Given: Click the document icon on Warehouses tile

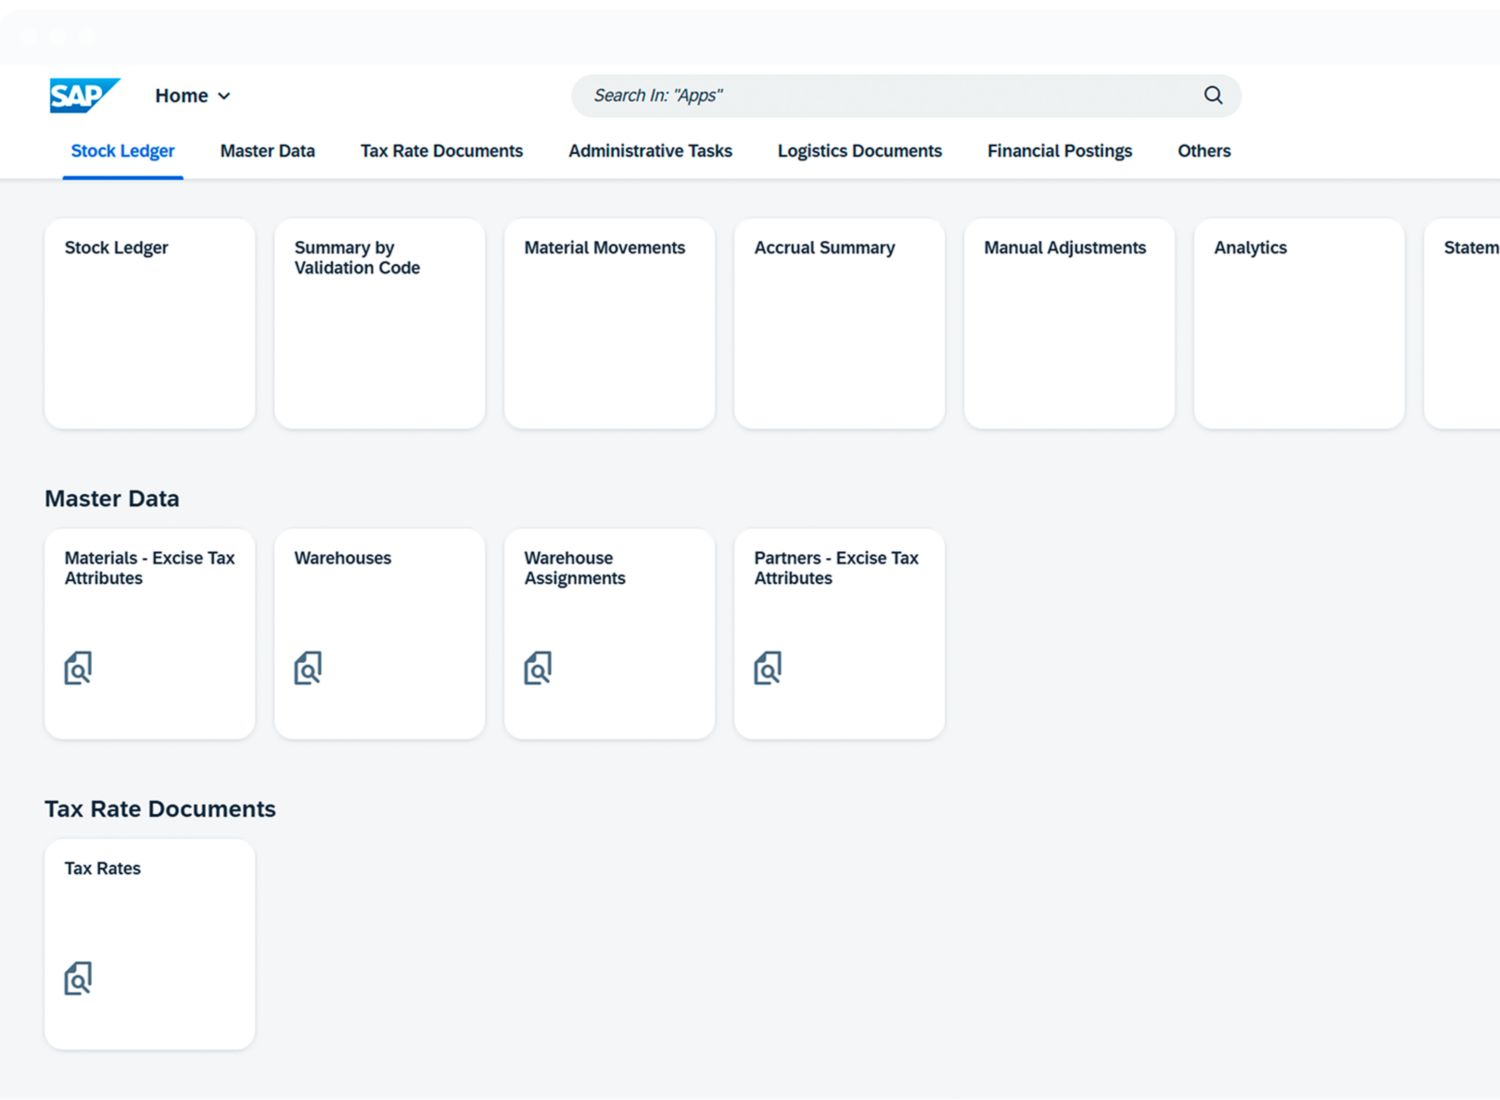Looking at the screenshot, I should coord(308,668).
